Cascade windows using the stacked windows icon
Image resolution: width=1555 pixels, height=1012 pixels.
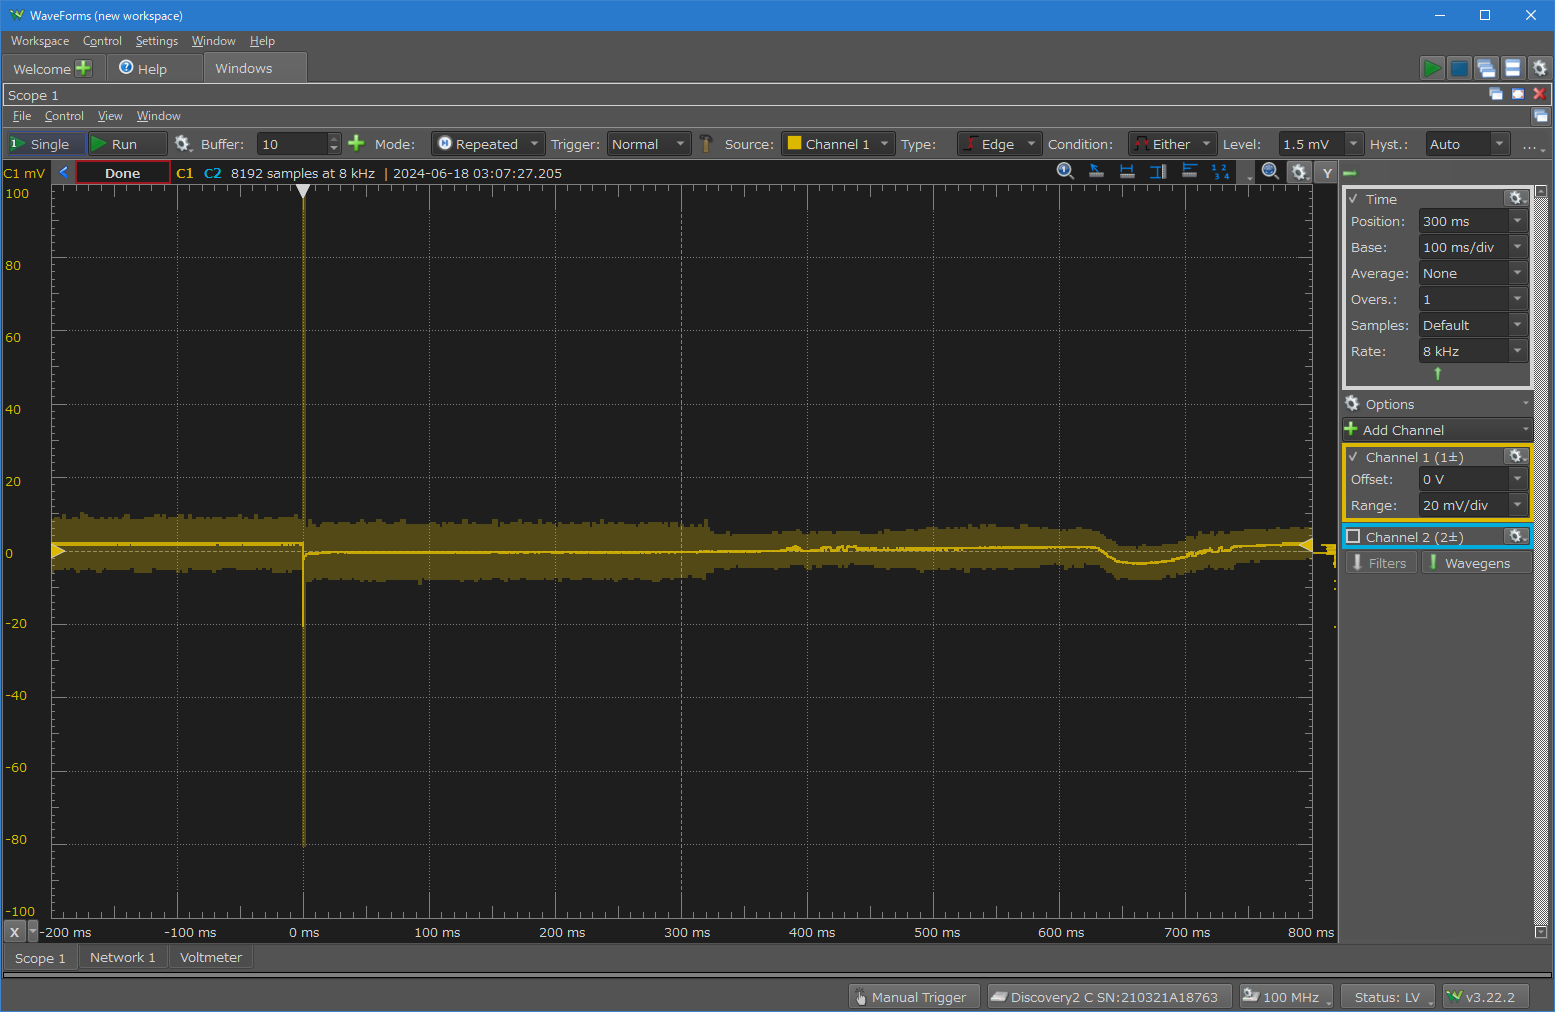(1486, 68)
